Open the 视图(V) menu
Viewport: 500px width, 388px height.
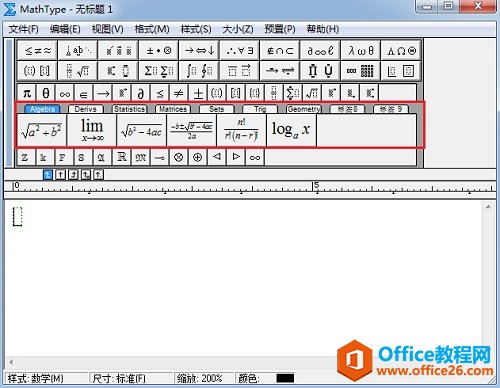tap(107, 29)
